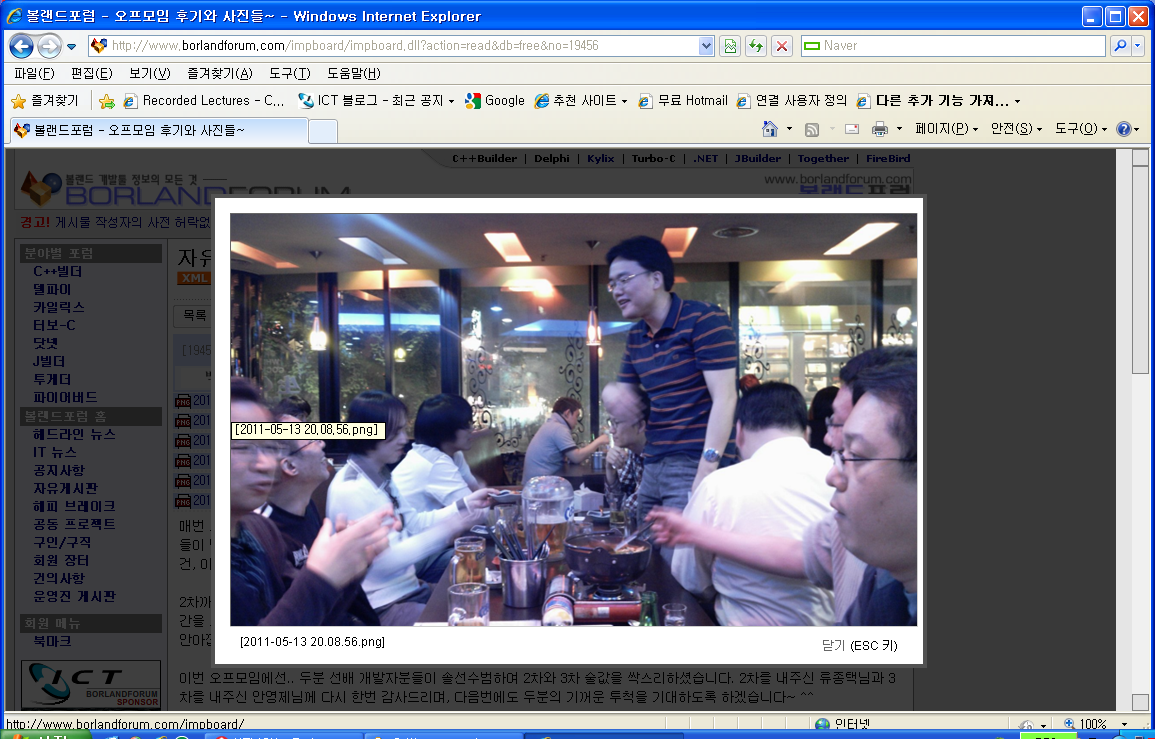Open the Help question mark icon
1155x739 pixels.
tap(1123, 129)
